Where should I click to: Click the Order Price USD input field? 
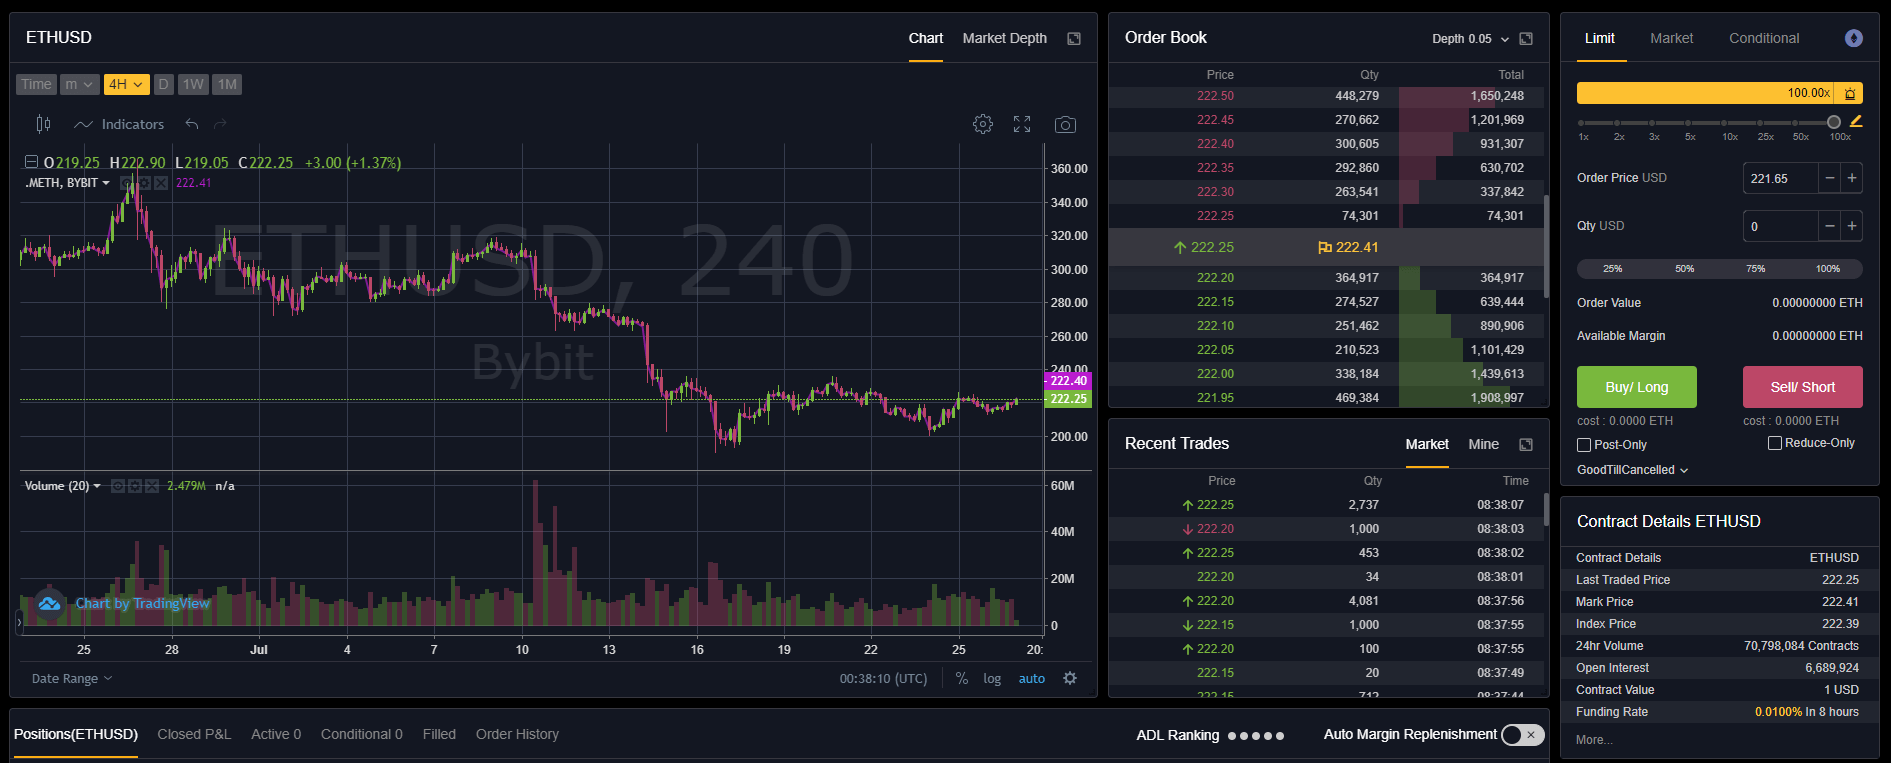pos(1781,178)
